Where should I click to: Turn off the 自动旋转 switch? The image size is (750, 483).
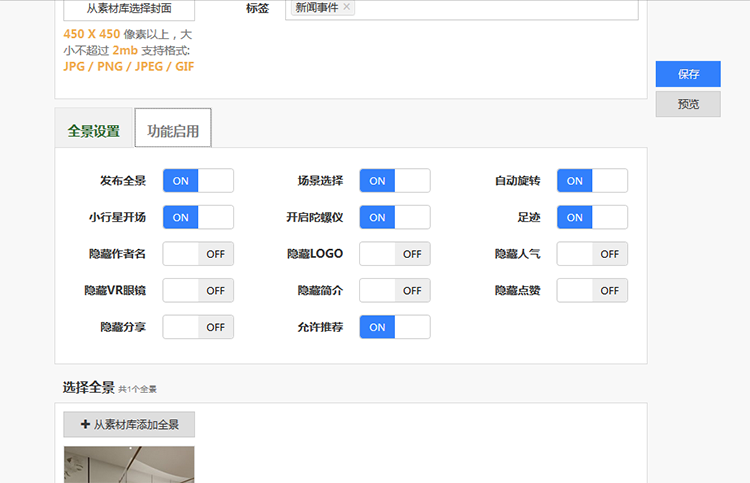pyautogui.click(x=592, y=181)
